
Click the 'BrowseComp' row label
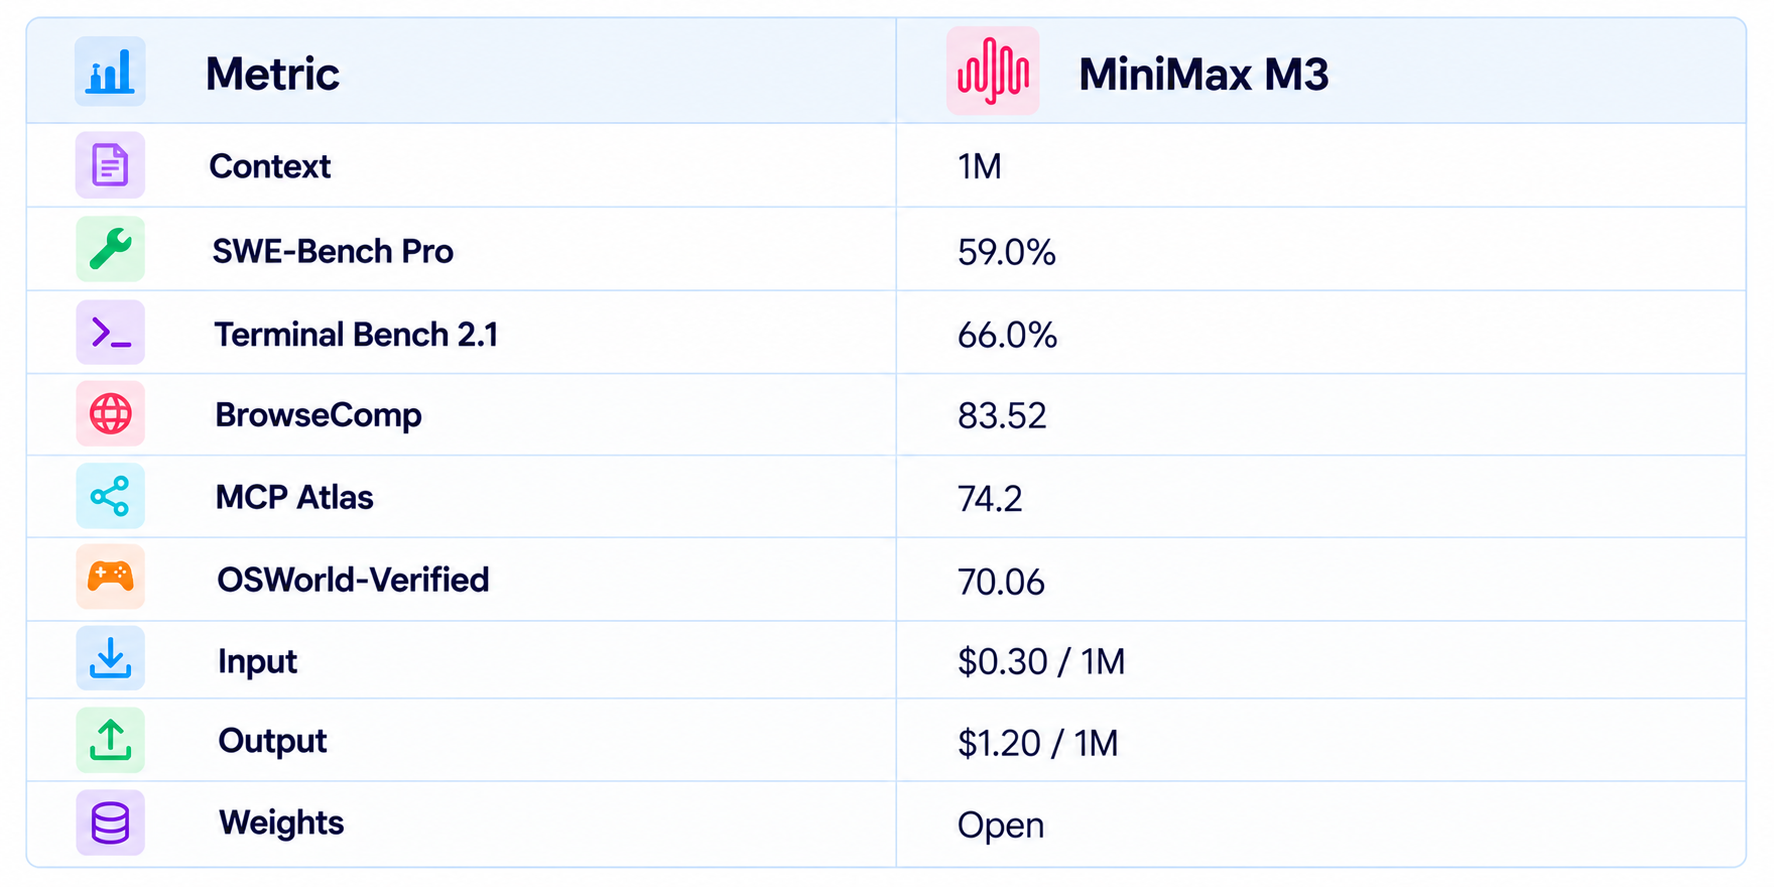pyautogui.click(x=318, y=415)
